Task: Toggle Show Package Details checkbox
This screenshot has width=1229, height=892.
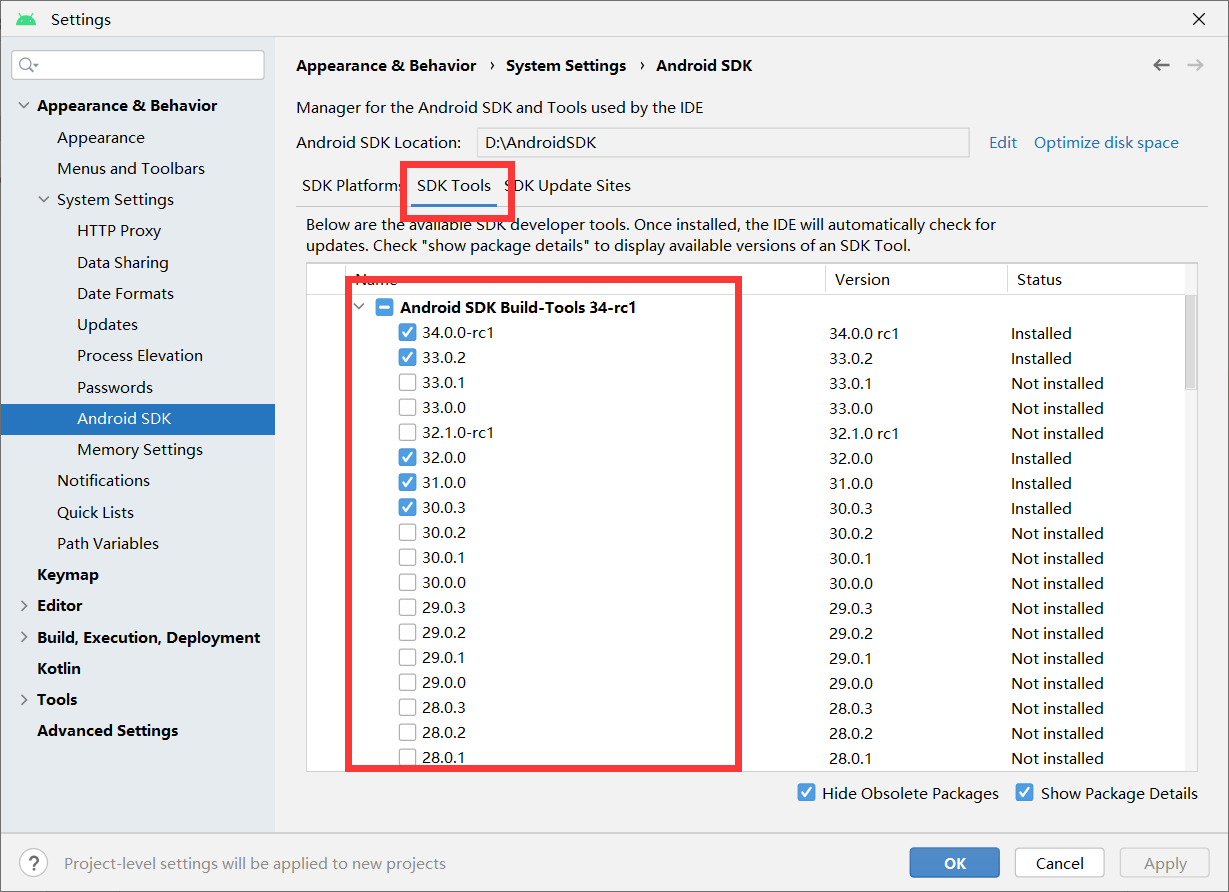Action: point(1024,793)
